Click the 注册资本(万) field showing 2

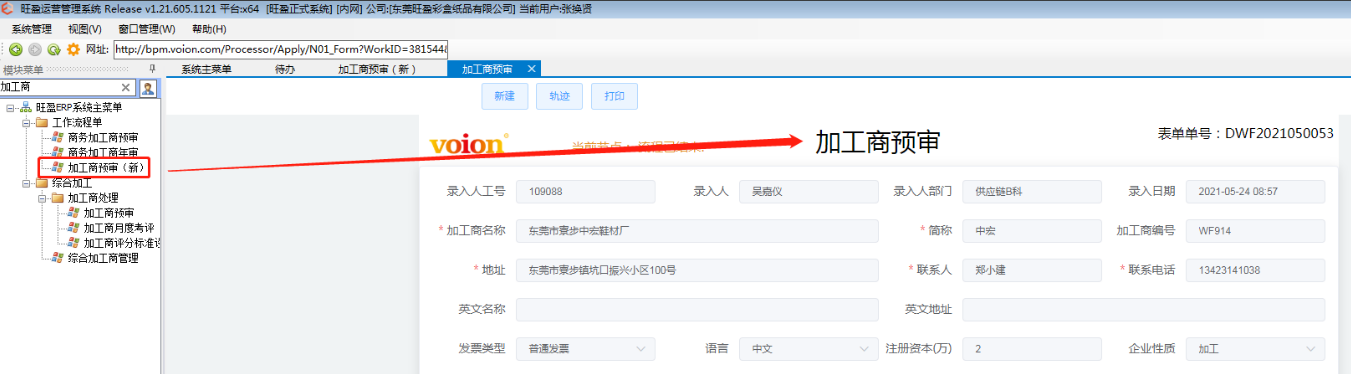pyautogui.click(x=1031, y=349)
